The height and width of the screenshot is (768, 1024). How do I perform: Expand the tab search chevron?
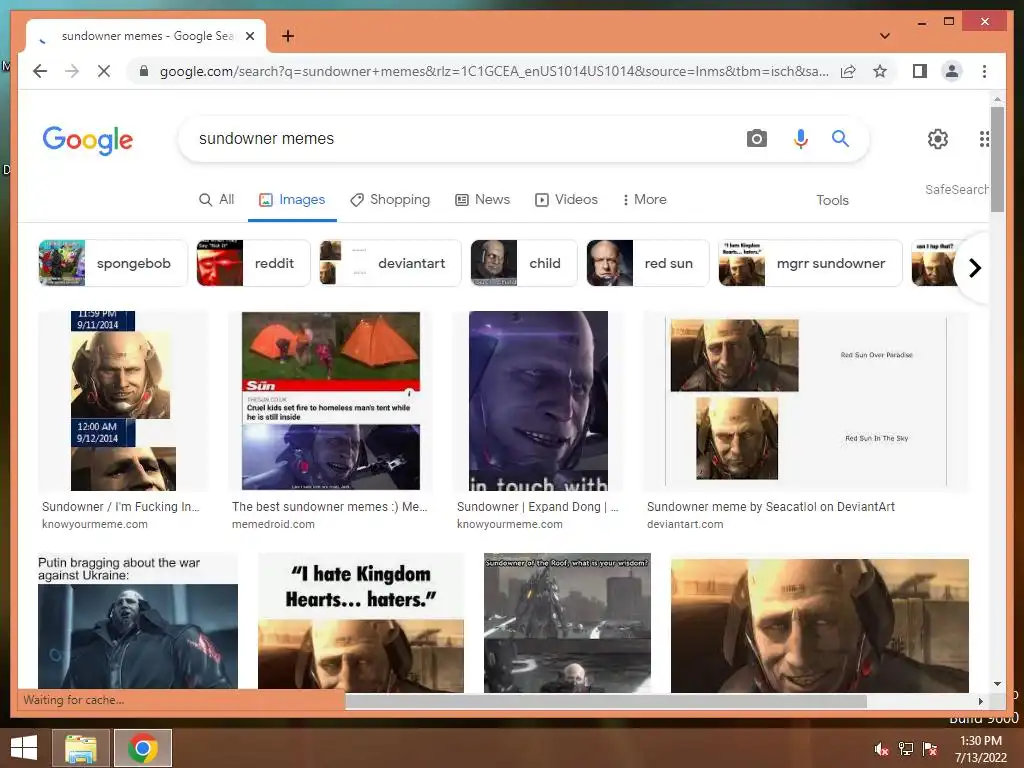pos(884,36)
